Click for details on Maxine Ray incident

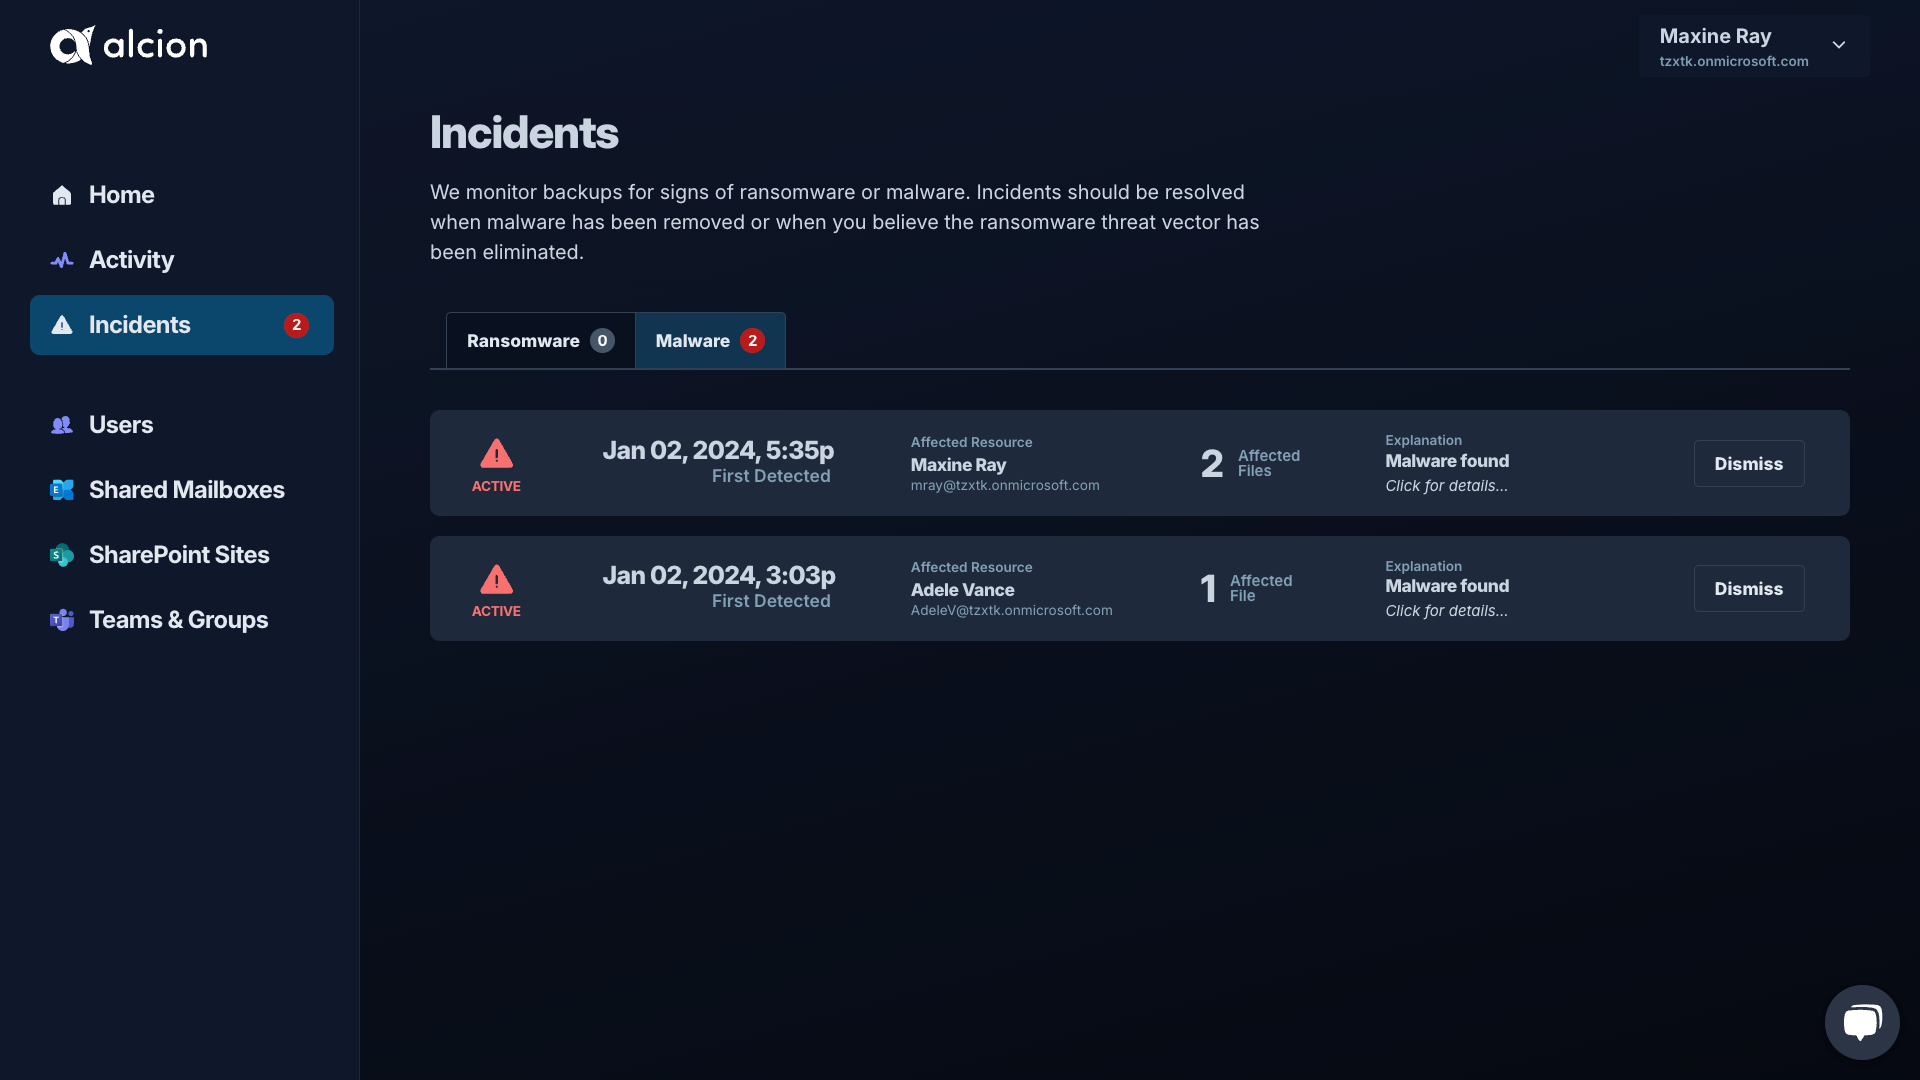[1446, 486]
